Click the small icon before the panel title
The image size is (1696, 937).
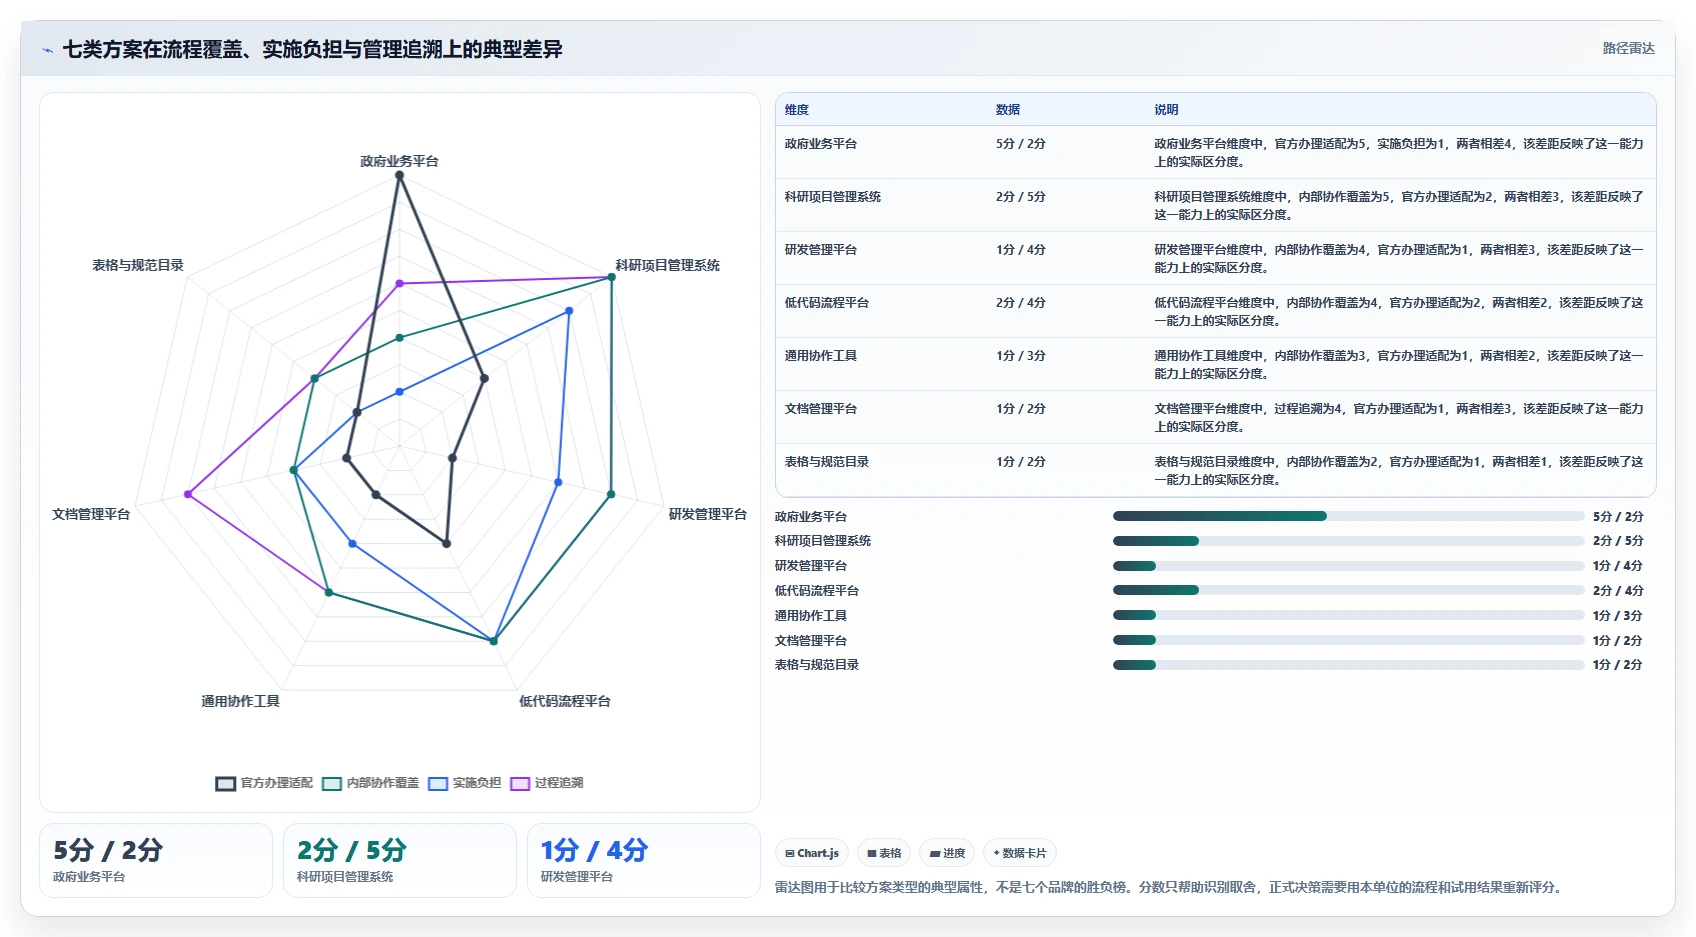click(x=47, y=50)
